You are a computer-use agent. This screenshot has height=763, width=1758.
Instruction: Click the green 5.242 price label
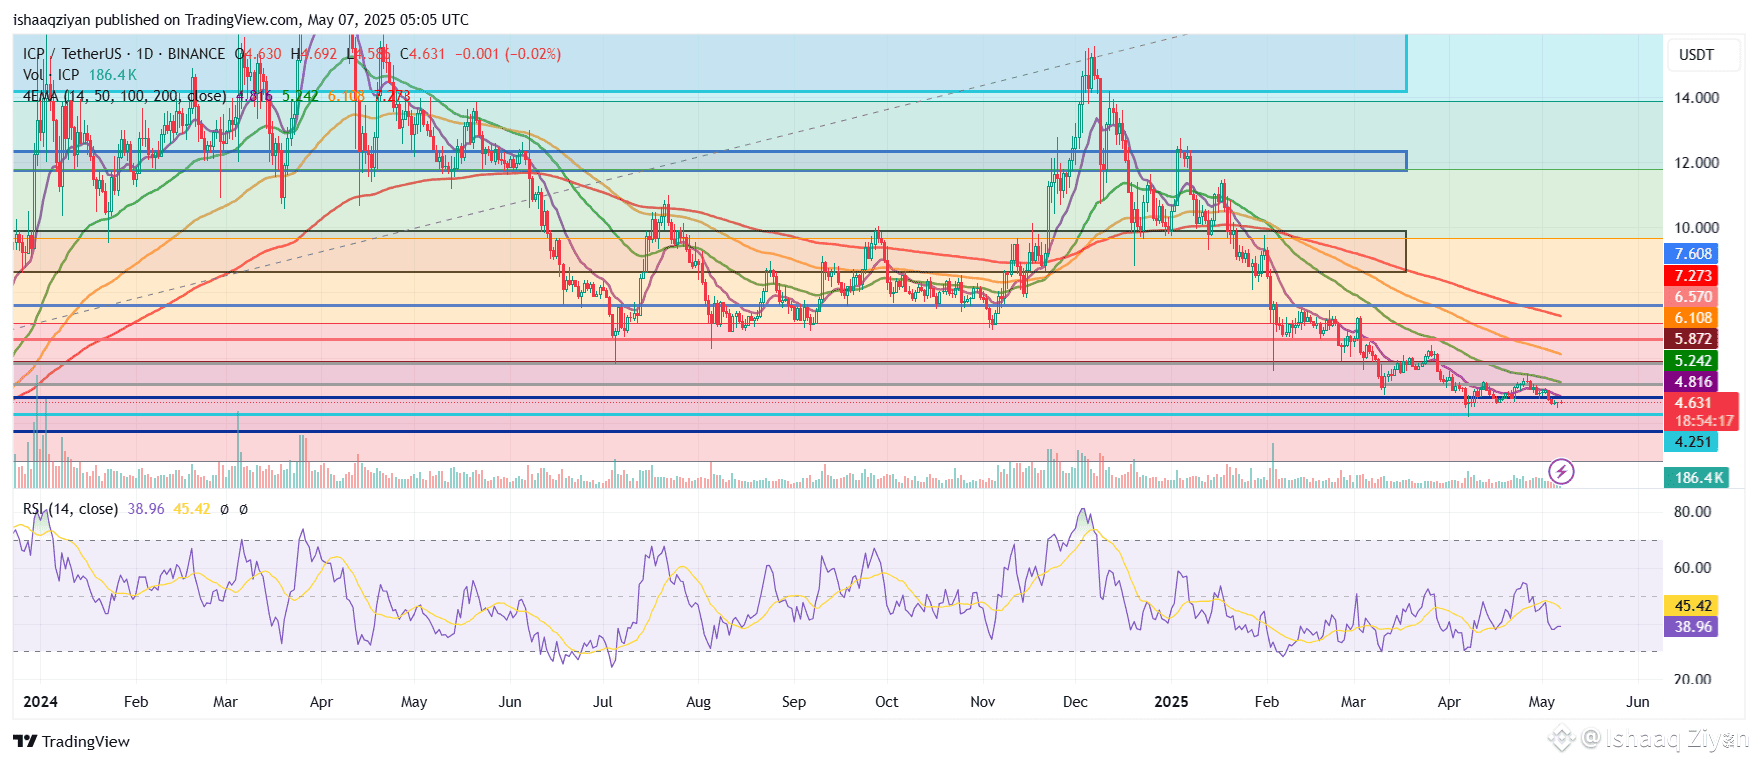[1692, 361]
